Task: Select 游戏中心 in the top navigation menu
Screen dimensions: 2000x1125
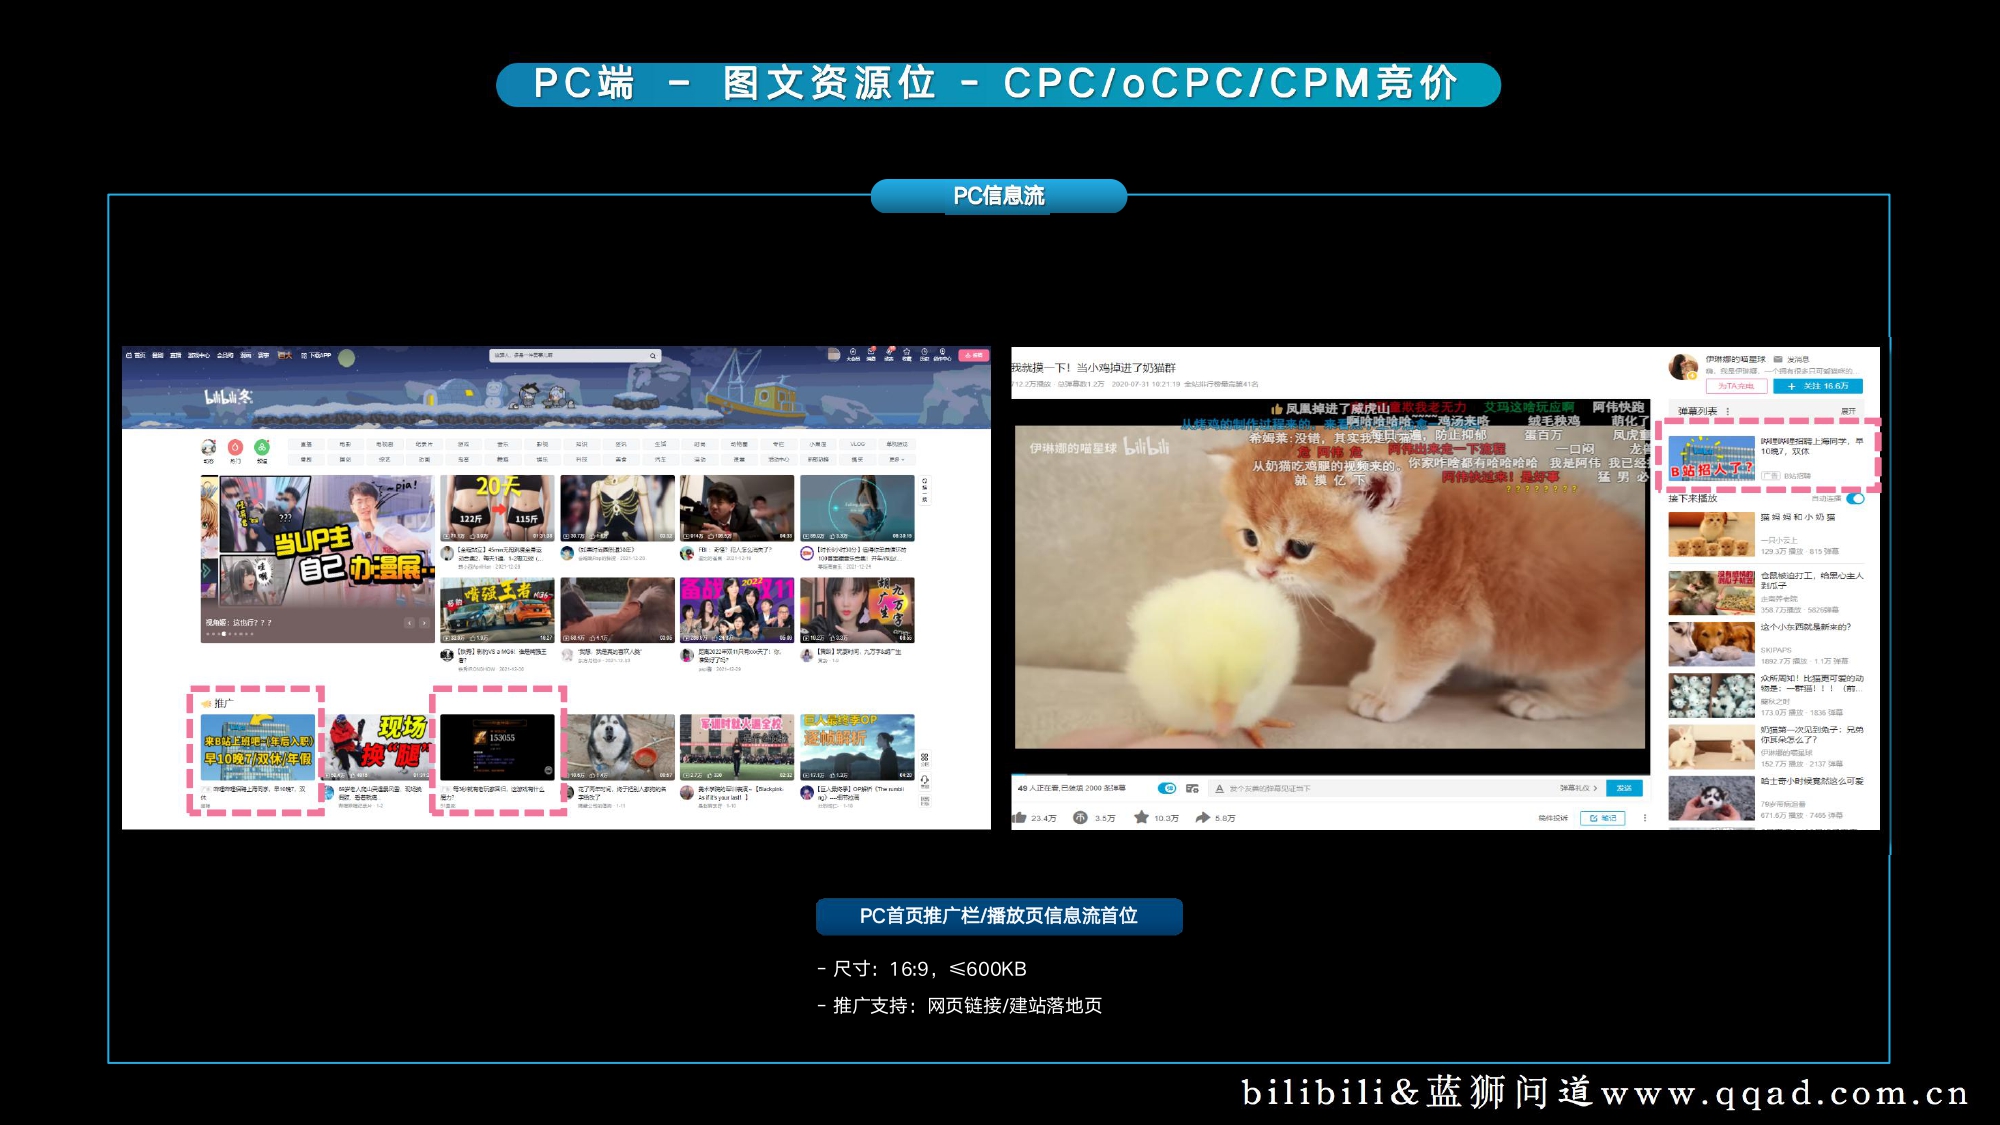Action: [201, 353]
